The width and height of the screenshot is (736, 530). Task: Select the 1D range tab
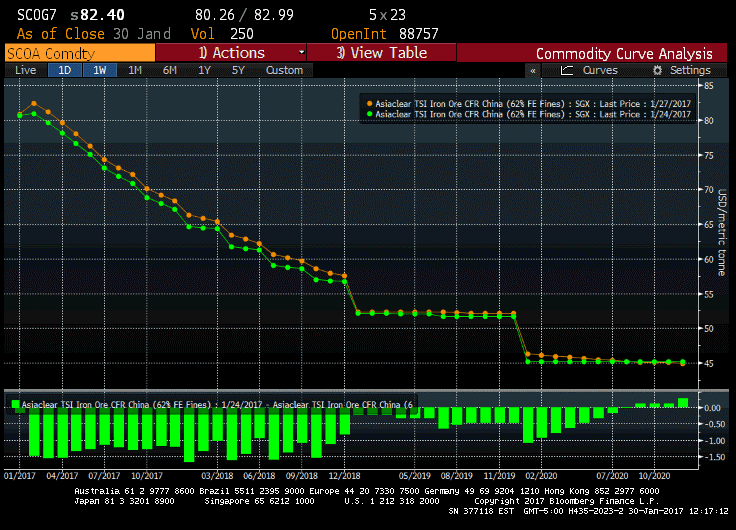pyautogui.click(x=64, y=70)
